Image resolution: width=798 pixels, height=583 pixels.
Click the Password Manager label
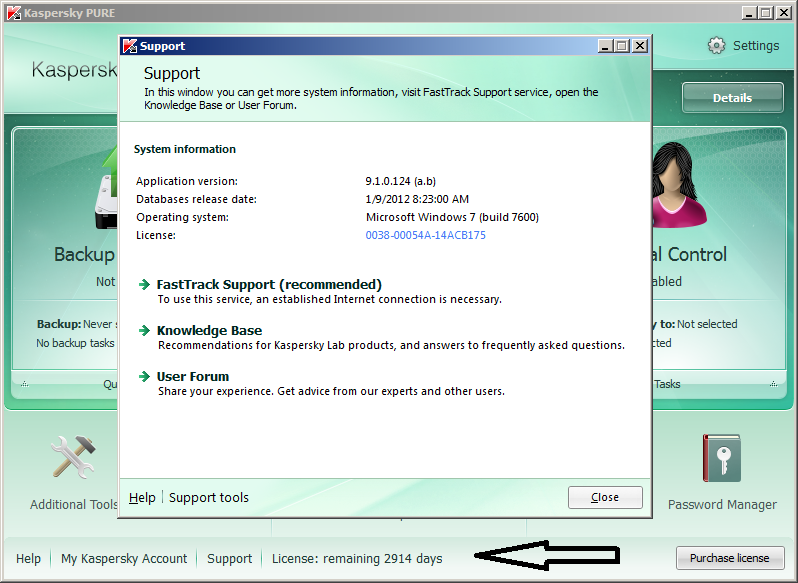(x=722, y=505)
